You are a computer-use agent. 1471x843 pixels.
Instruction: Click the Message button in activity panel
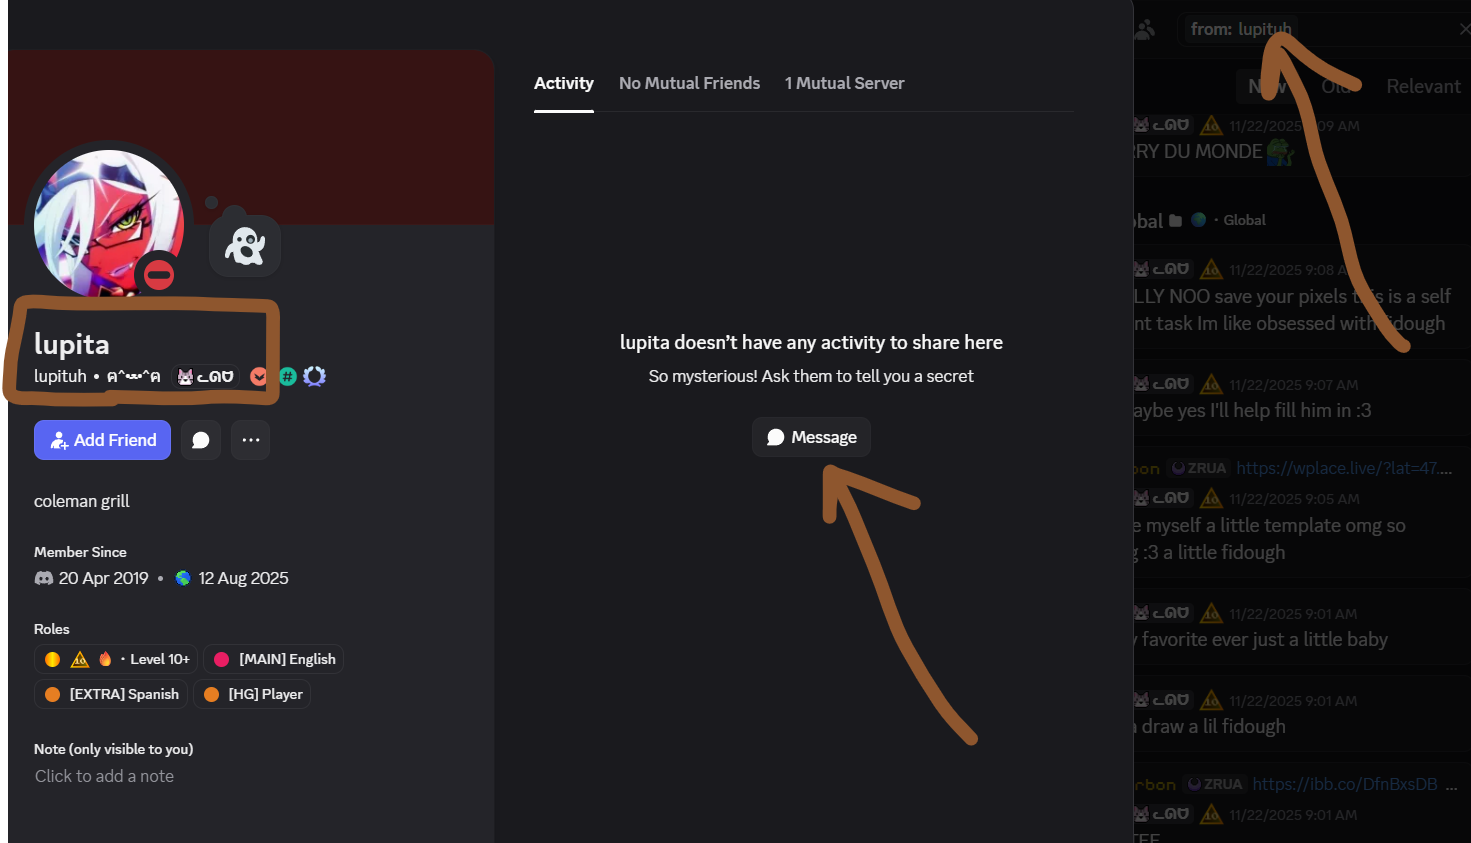click(x=811, y=437)
